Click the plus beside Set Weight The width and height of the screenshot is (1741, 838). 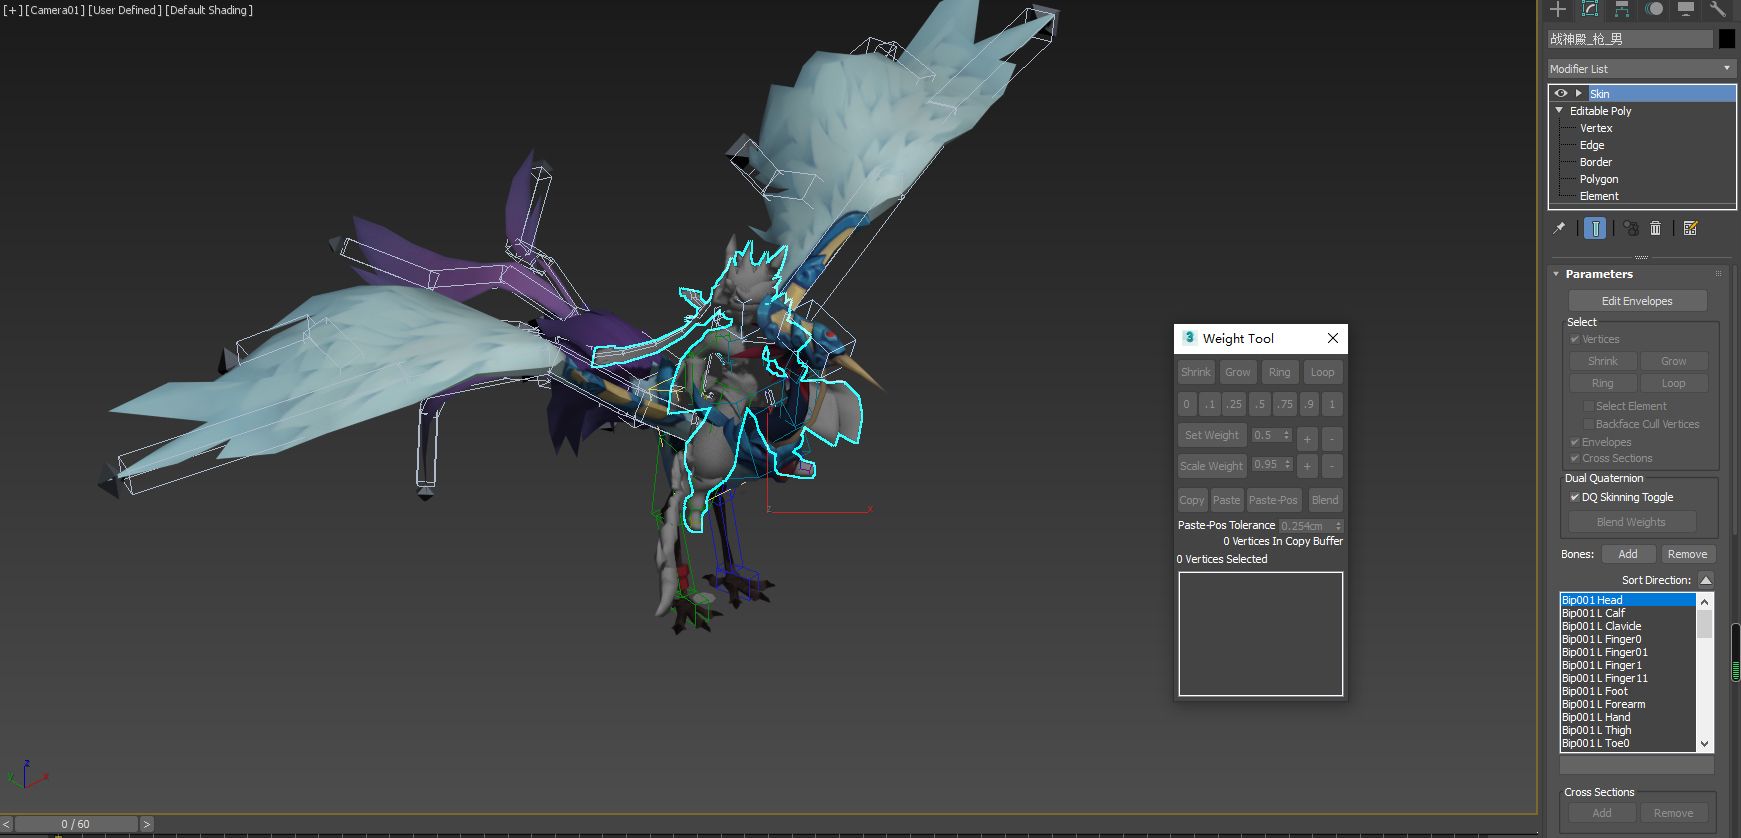coord(1307,439)
